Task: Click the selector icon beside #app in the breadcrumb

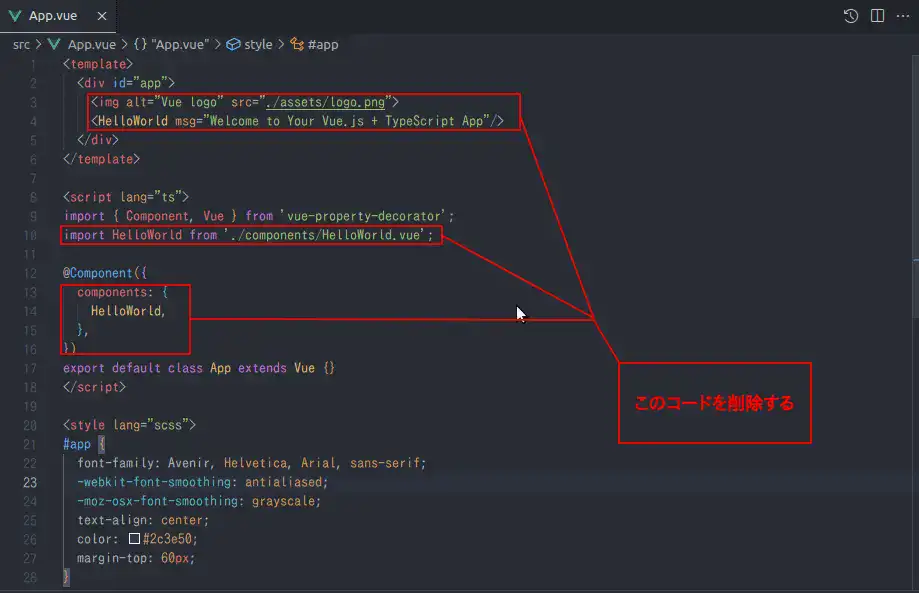Action: click(297, 44)
